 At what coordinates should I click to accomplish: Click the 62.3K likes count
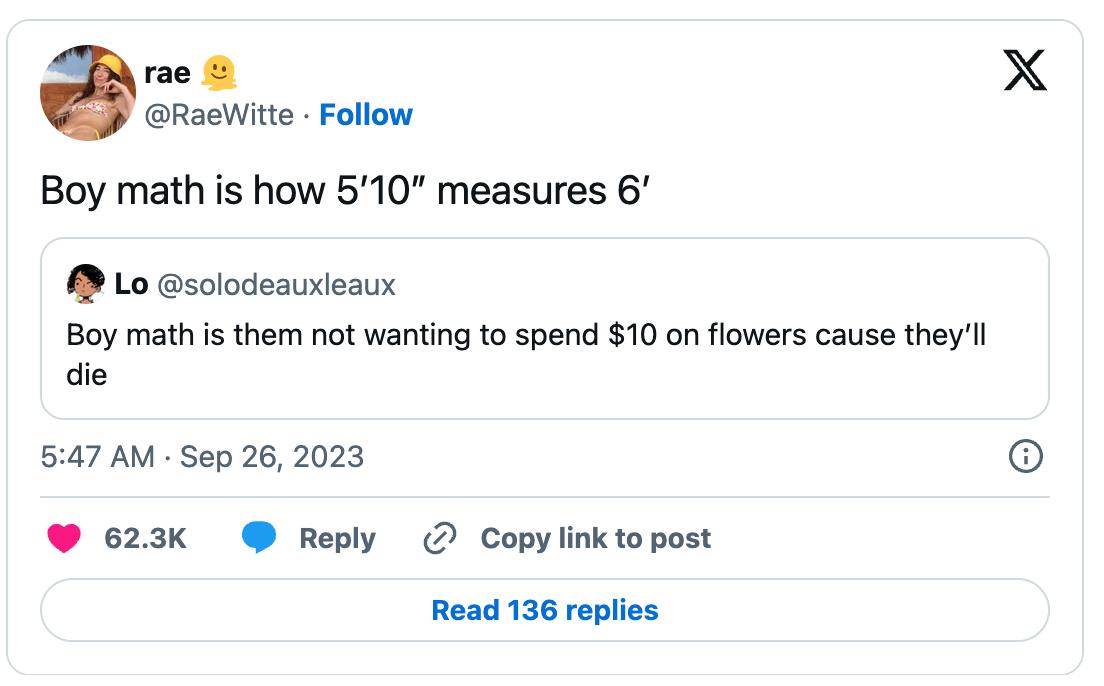[x=145, y=538]
